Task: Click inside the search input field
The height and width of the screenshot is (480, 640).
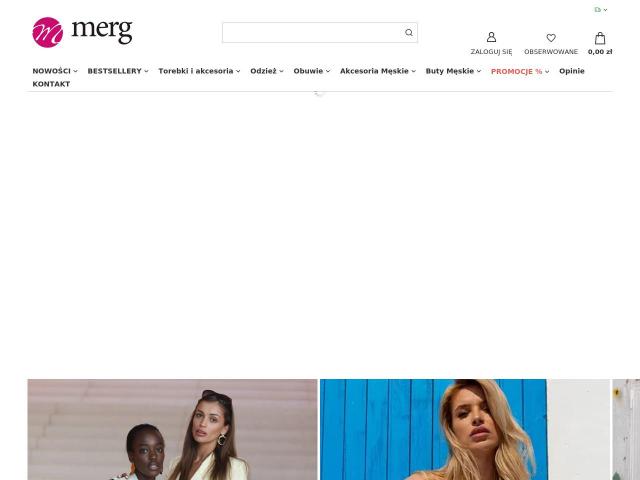Action: tap(312, 33)
